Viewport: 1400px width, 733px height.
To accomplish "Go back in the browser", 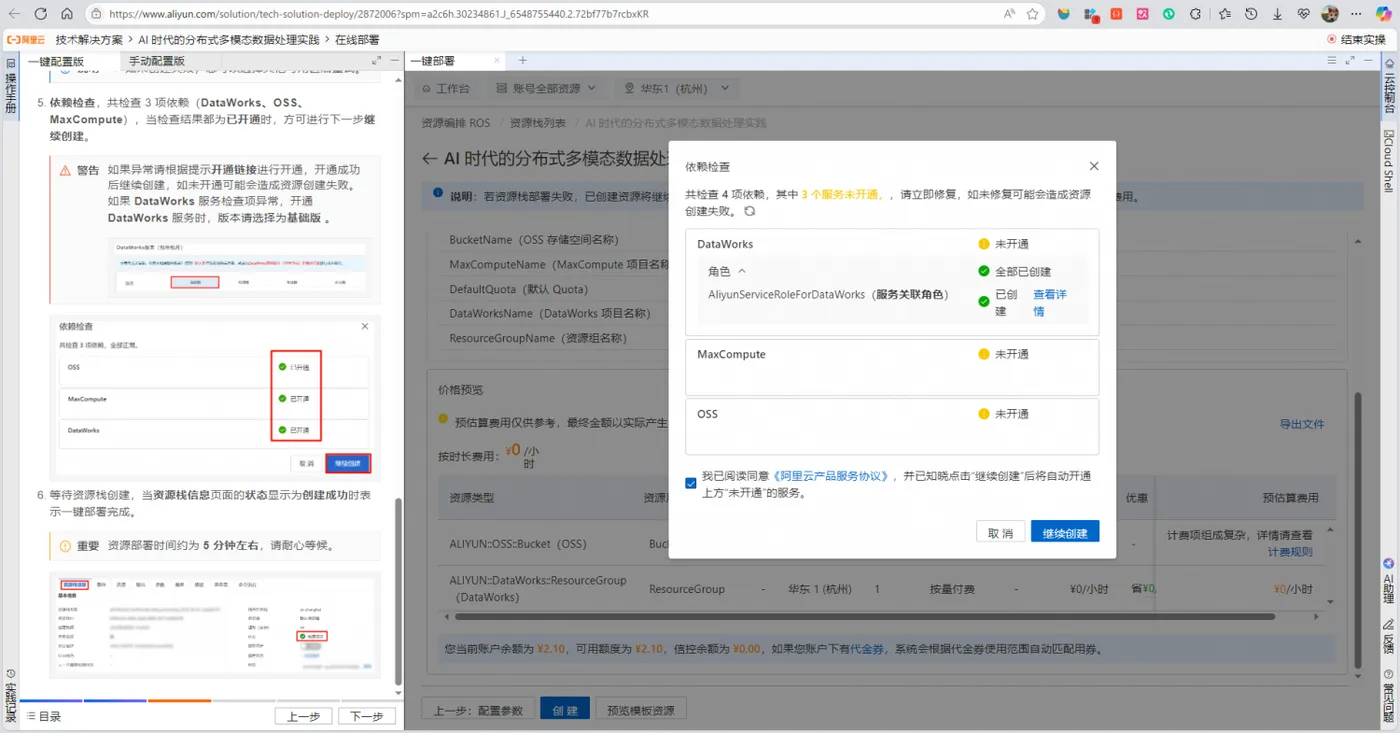I will [14, 14].
